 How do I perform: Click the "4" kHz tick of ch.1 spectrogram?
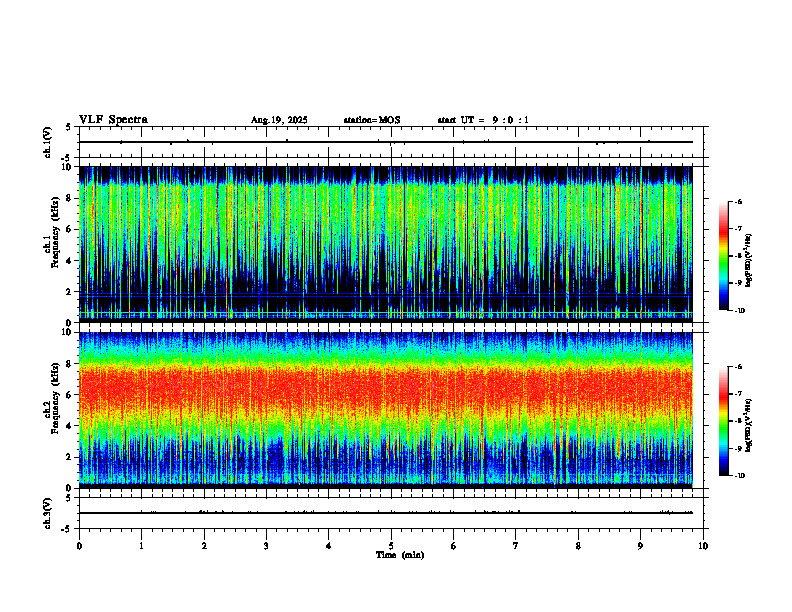click(x=70, y=261)
